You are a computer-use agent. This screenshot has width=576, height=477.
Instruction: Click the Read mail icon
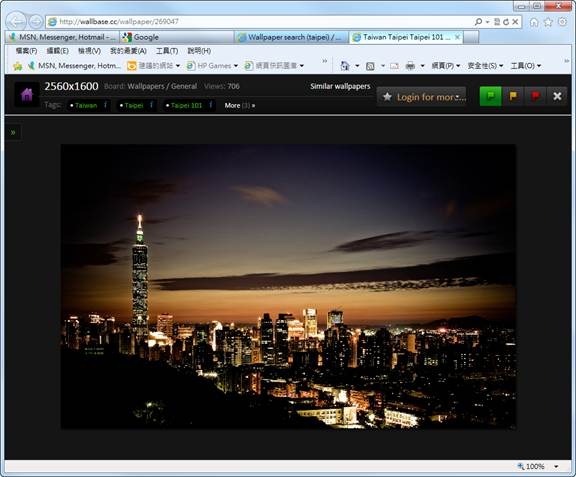[394, 66]
